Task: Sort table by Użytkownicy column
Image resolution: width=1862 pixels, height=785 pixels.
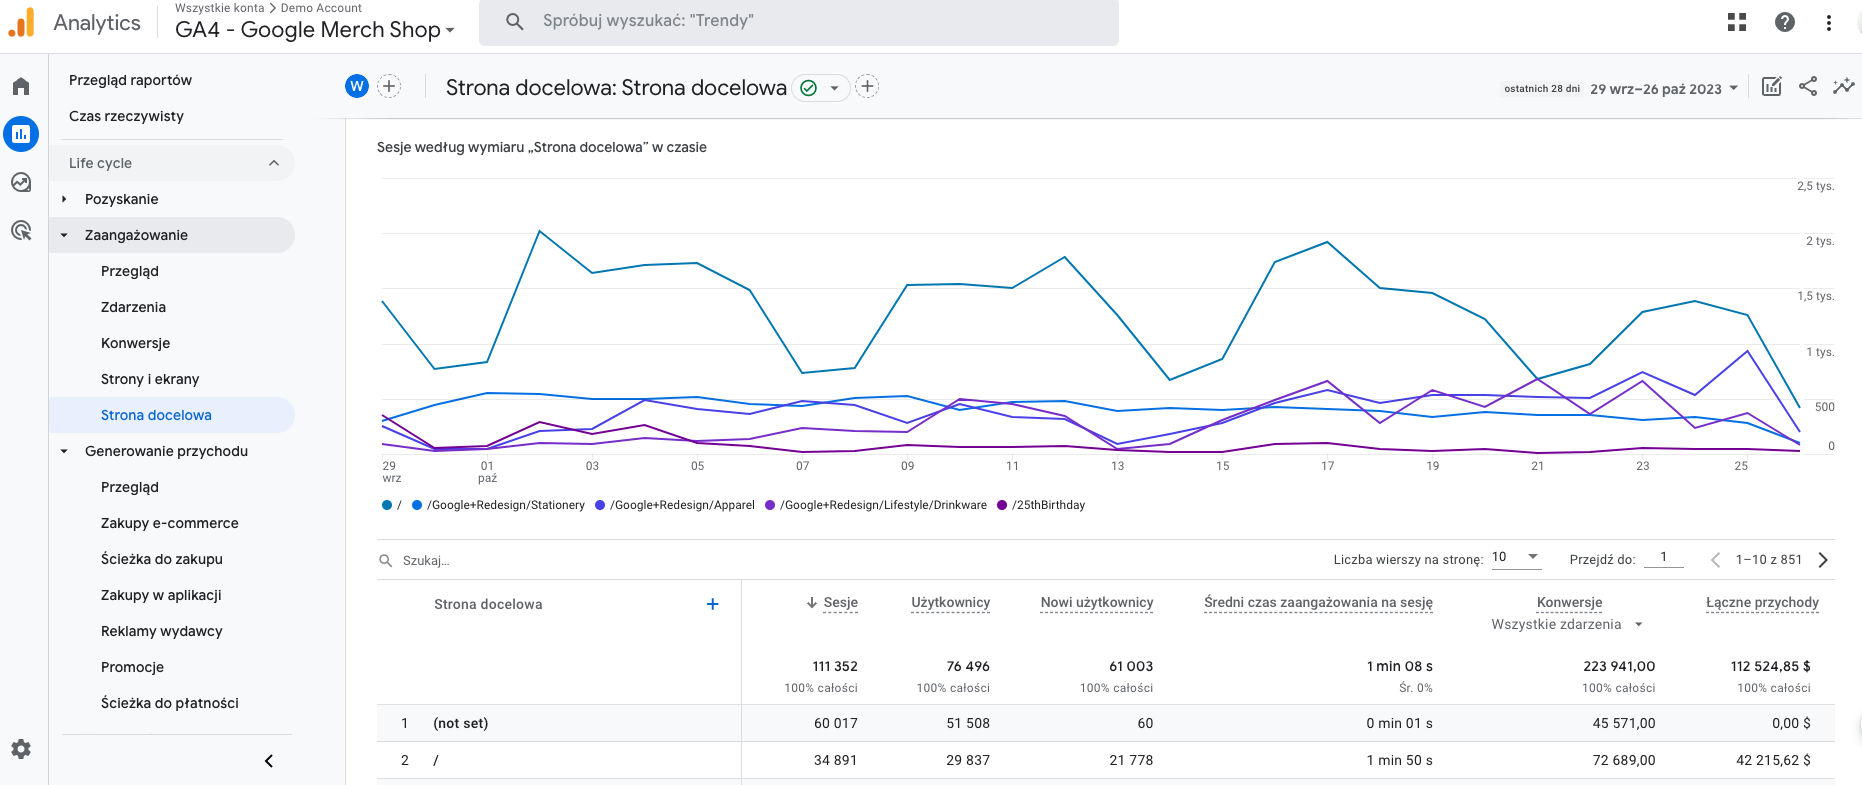Action: click(x=951, y=602)
